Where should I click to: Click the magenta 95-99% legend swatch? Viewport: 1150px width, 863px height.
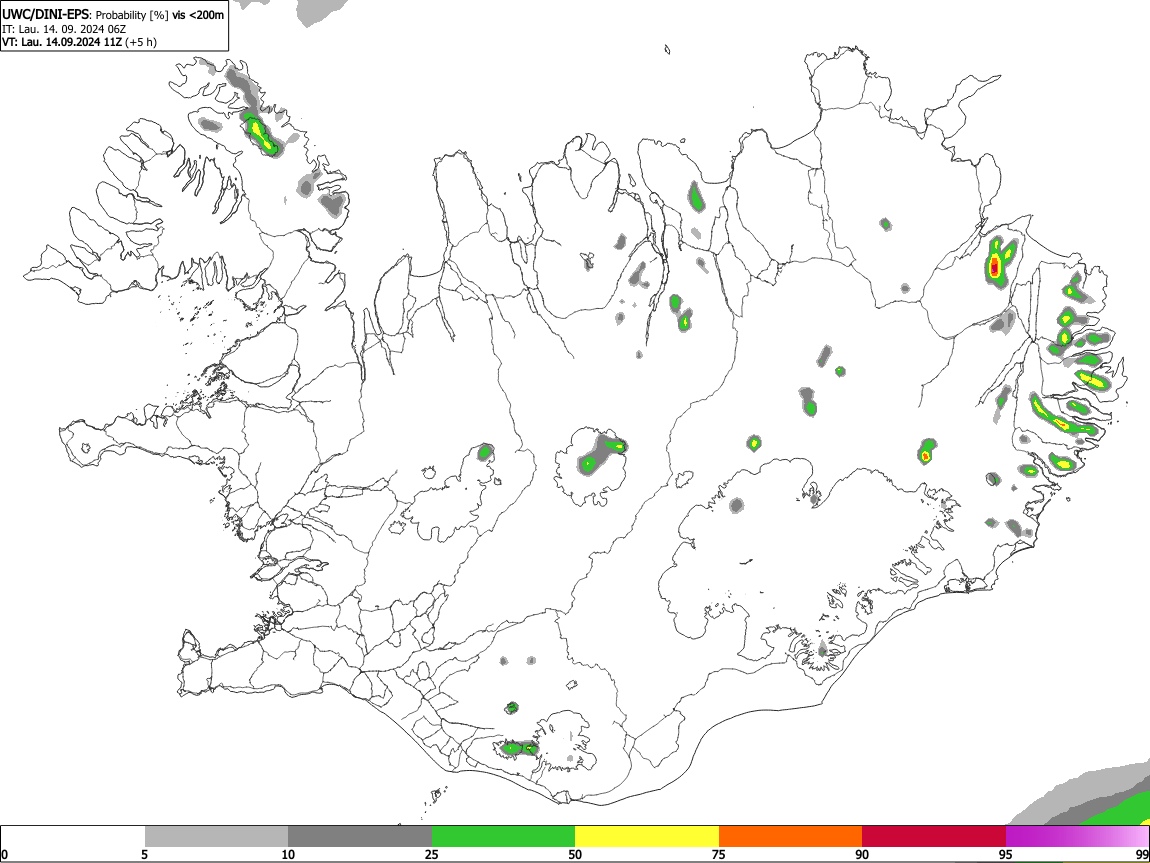pyautogui.click(x=1077, y=836)
